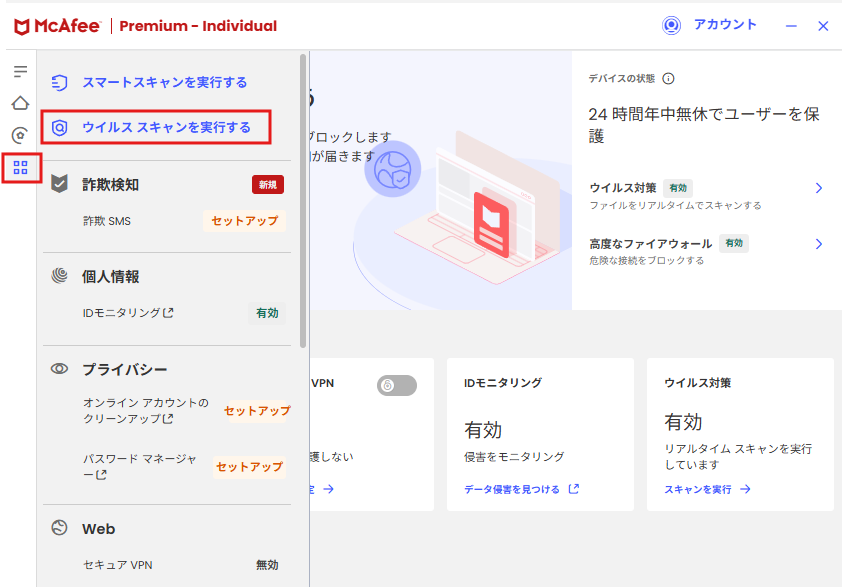
Task: Click the McAfee shield logo
Action: [x=21, y=26]
